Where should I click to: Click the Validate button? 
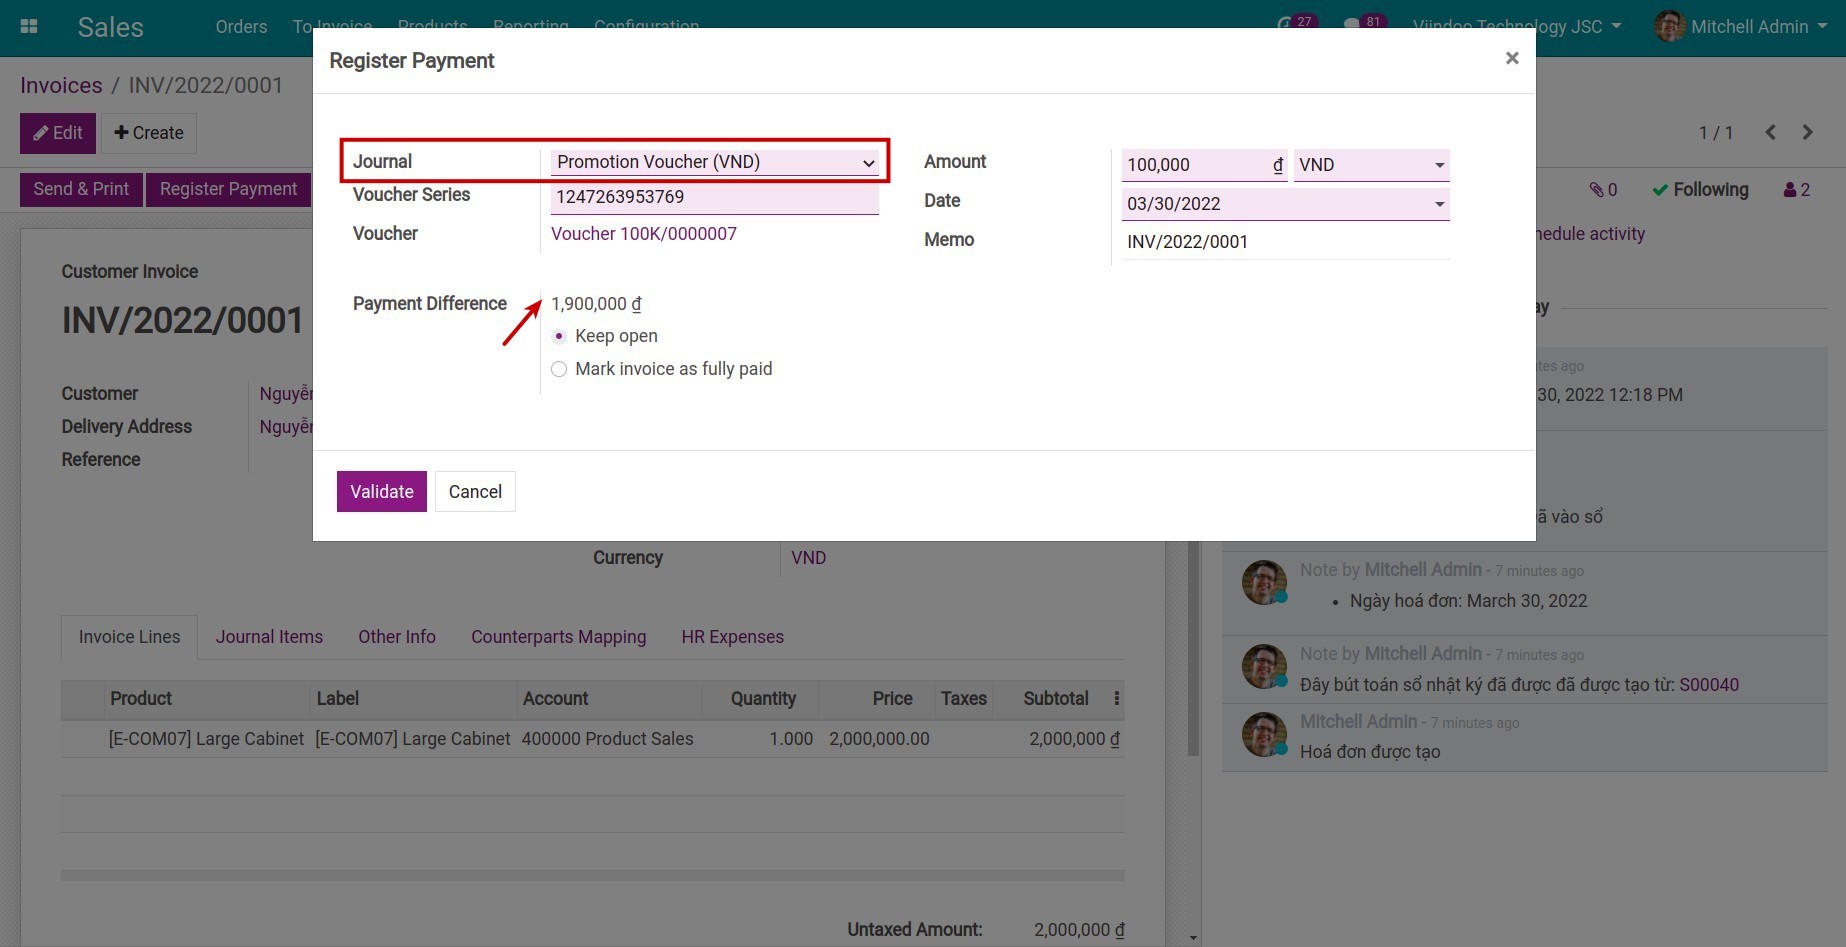coord(381,491)
